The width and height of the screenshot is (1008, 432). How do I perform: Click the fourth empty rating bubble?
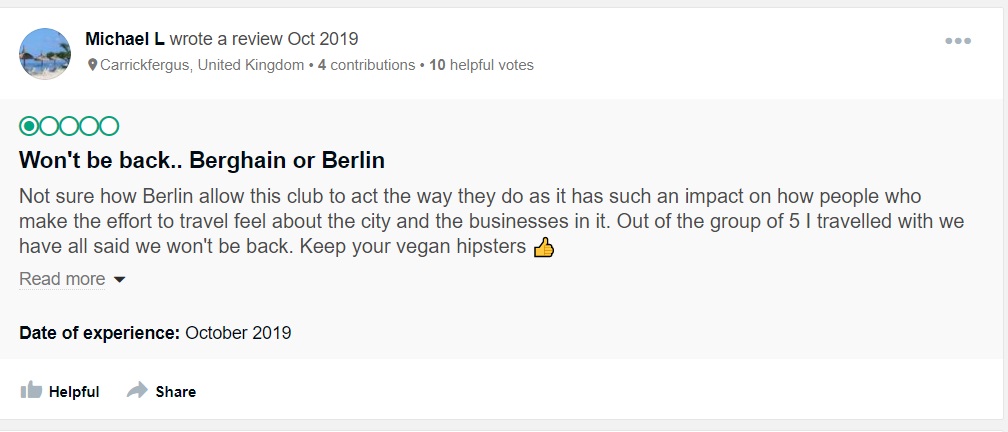coord(89,126)
